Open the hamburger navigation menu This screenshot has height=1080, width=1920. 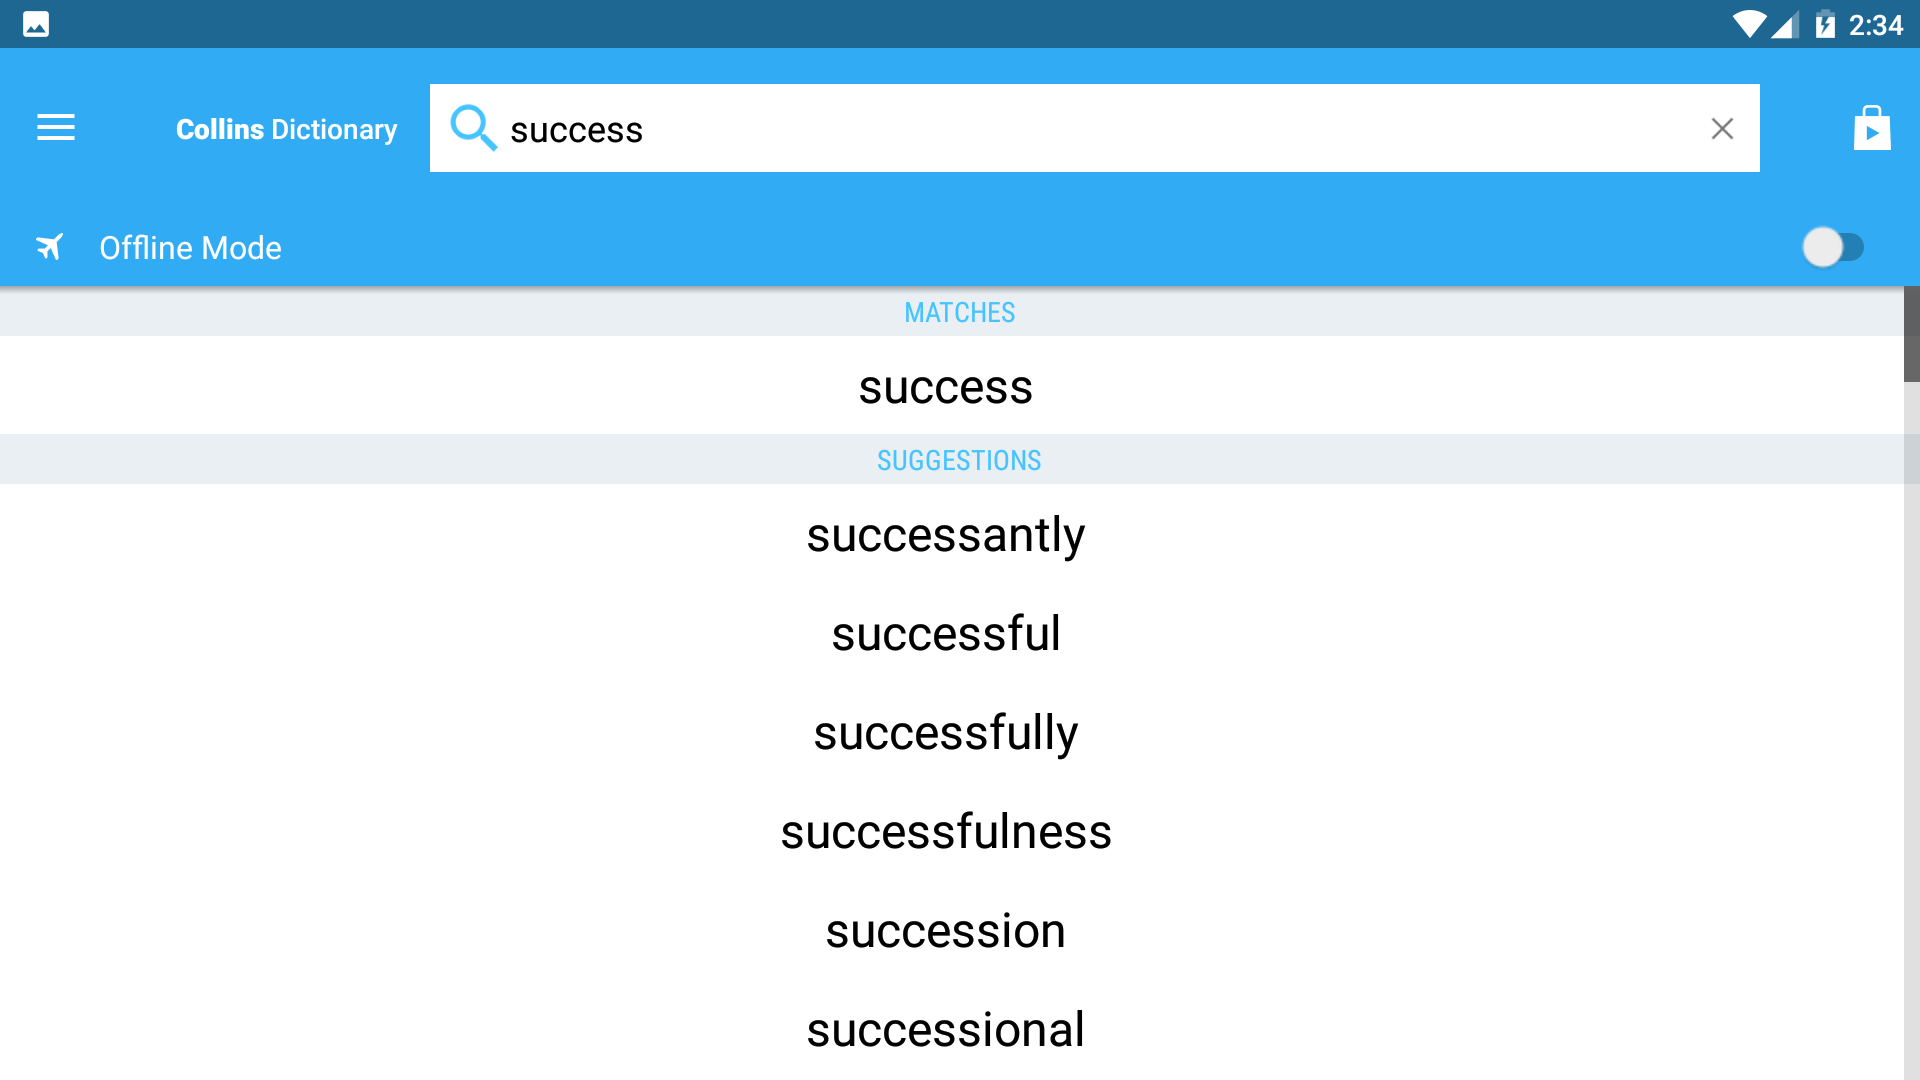(56, 128)
